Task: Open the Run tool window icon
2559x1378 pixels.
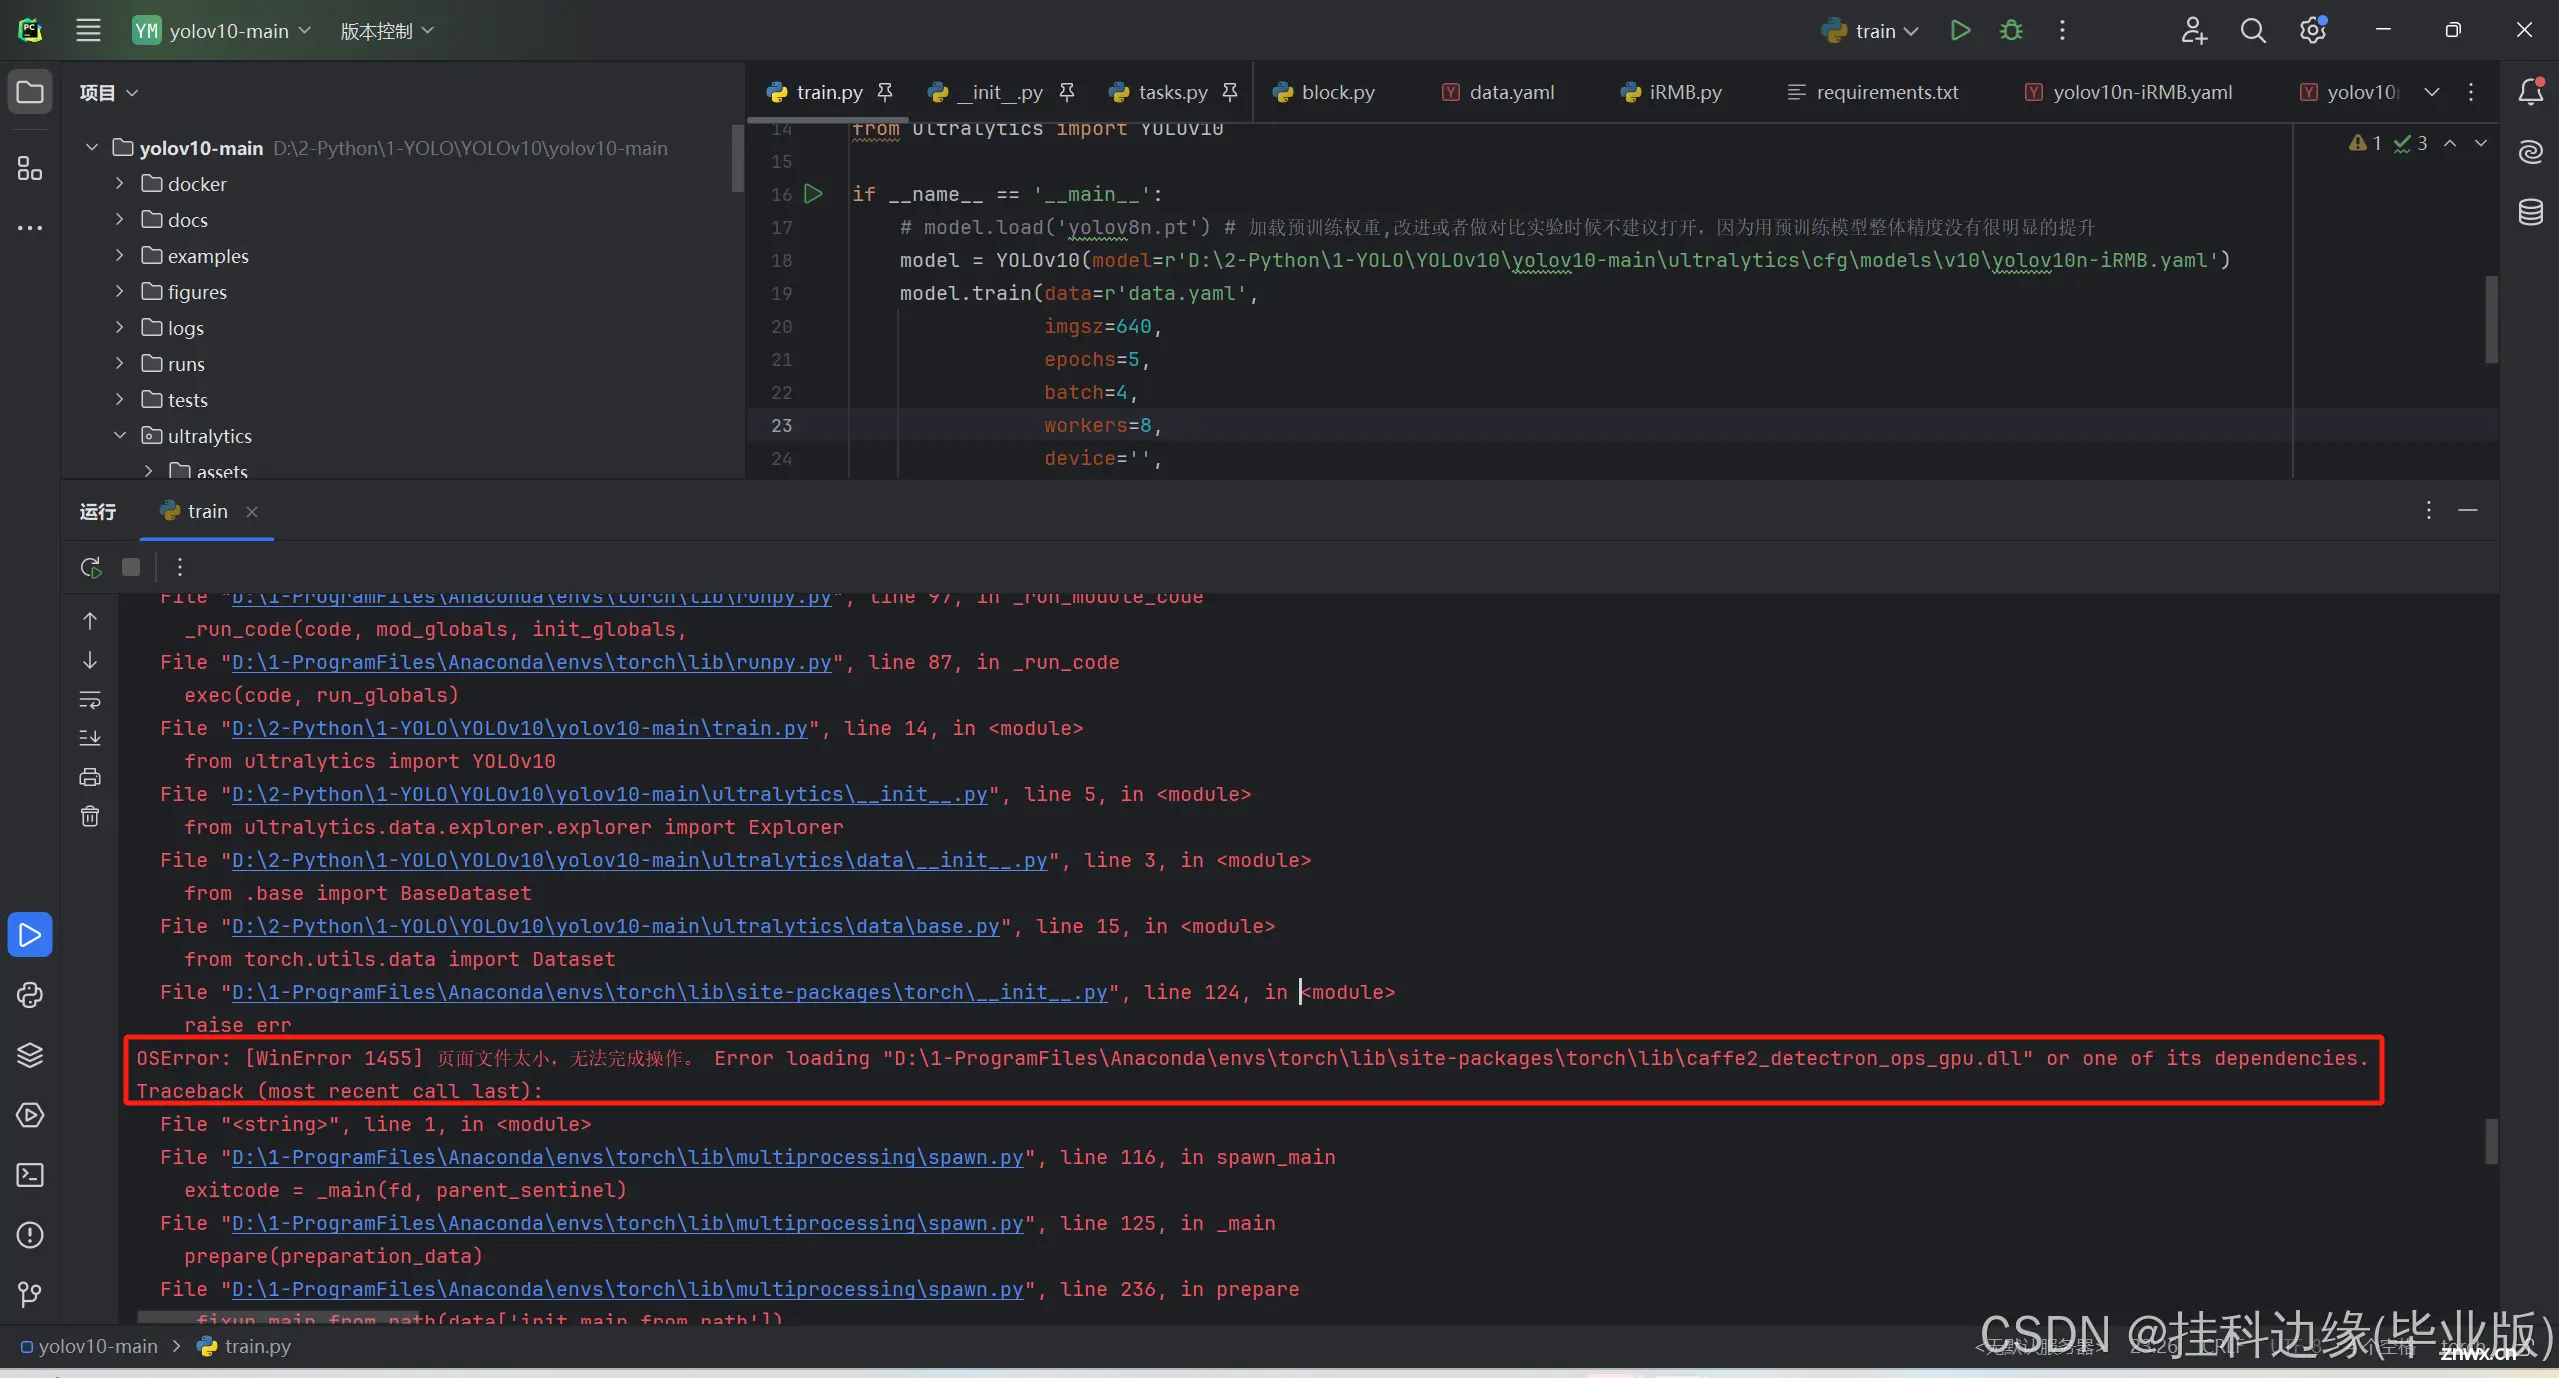Action: 30,935
